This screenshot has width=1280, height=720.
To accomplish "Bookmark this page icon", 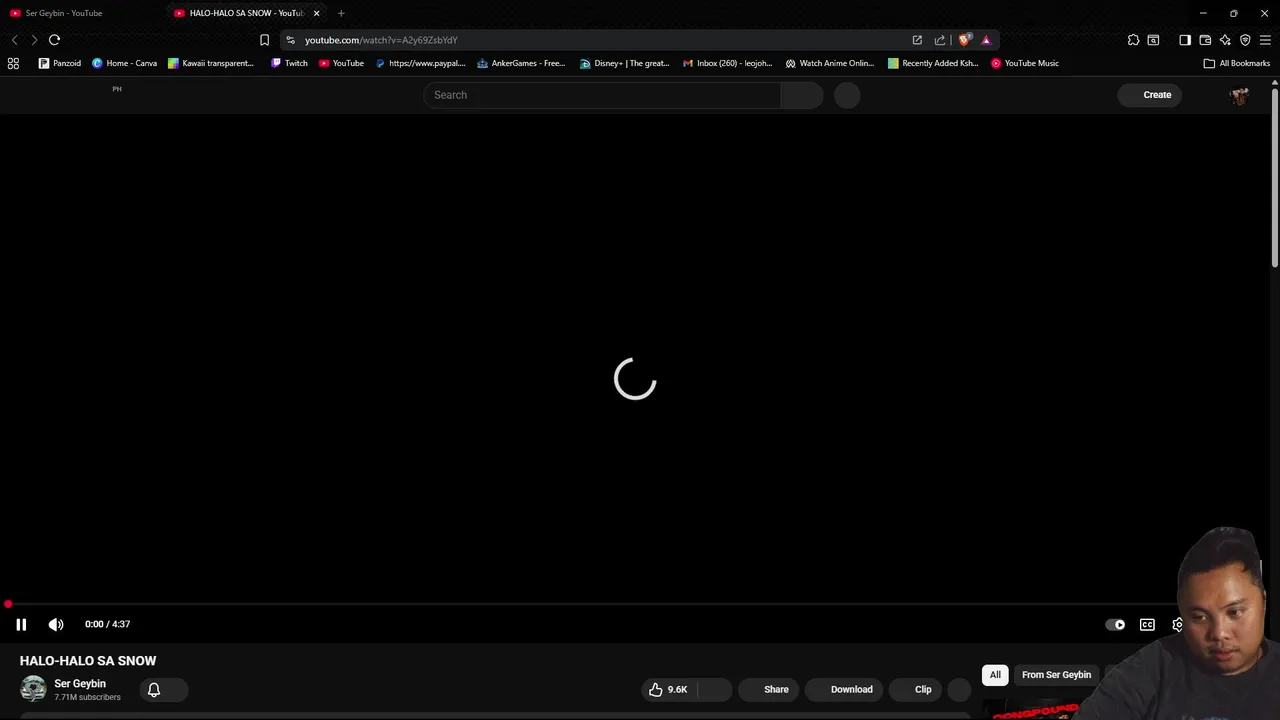I will [x=264, y=40].
